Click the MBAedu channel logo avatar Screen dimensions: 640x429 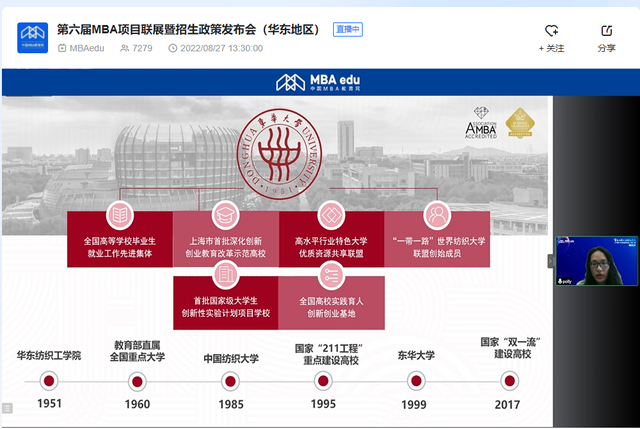[32, 38]
